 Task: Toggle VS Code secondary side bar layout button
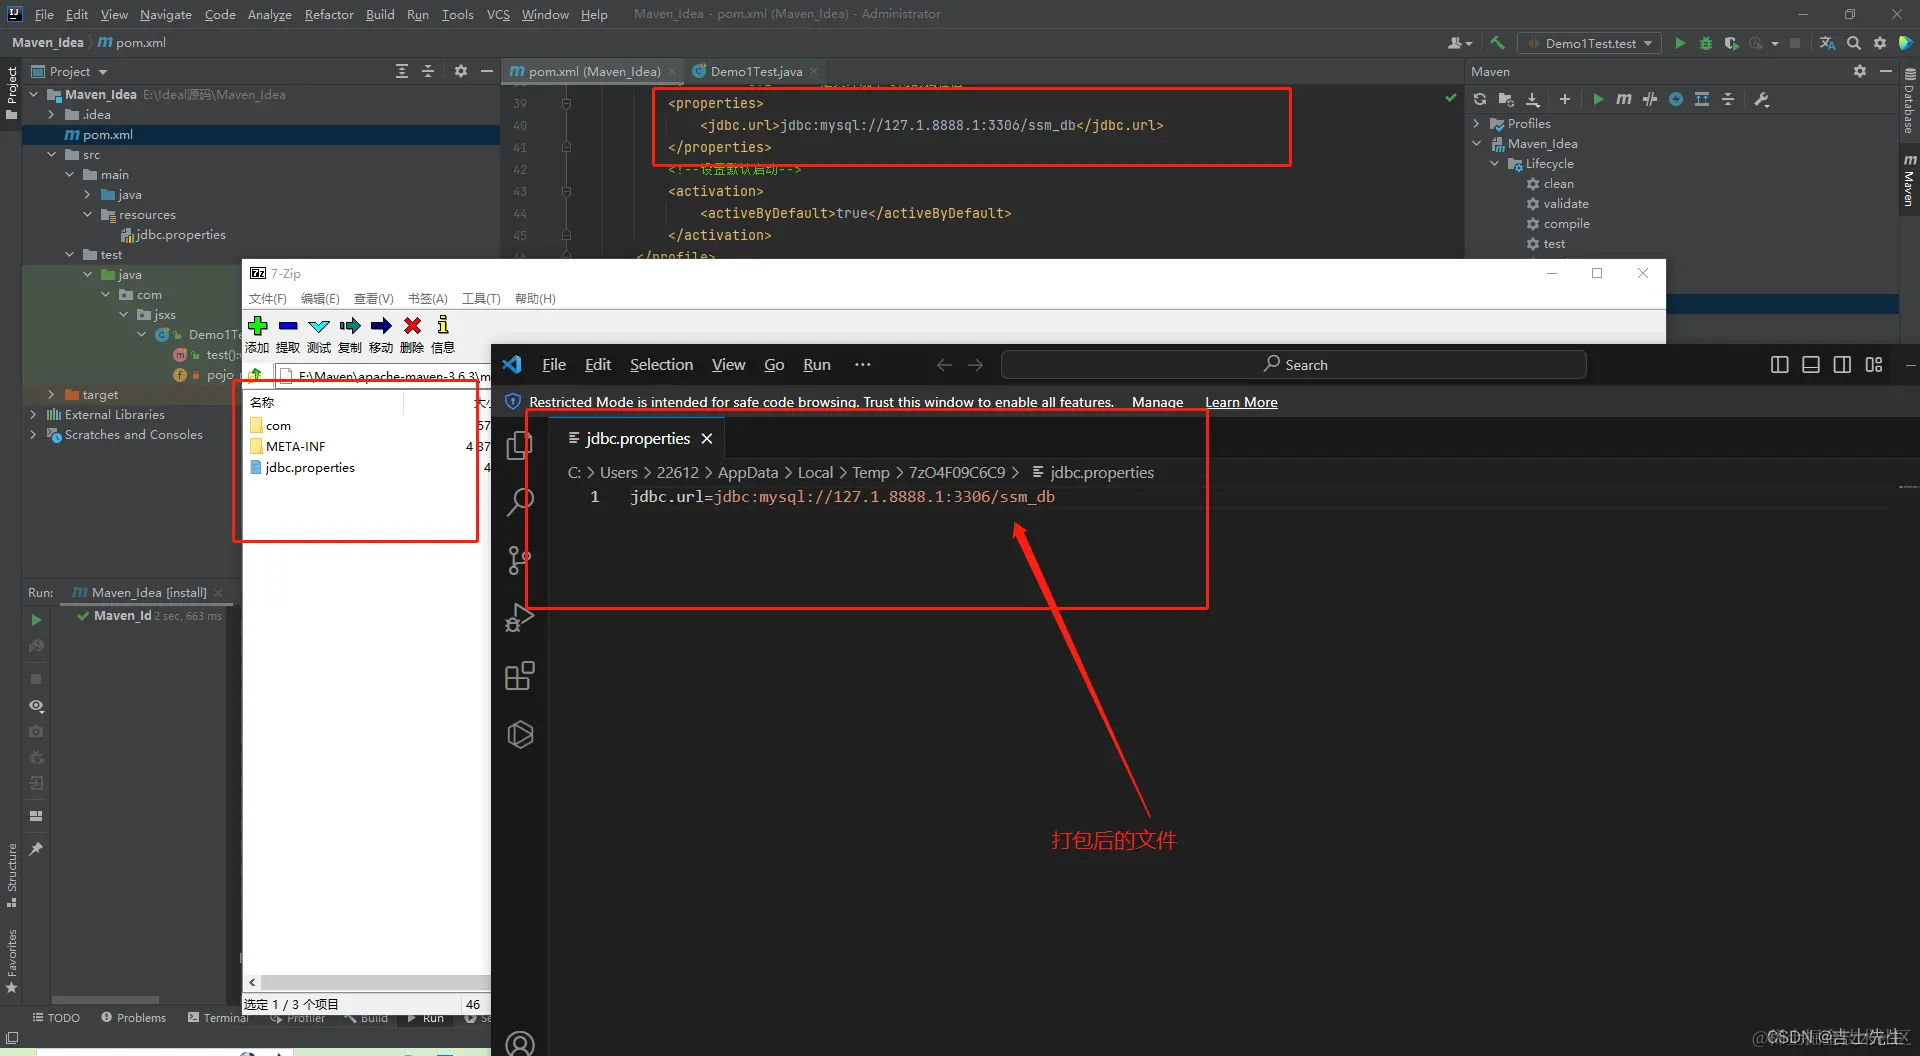[x=1842, y=365]
